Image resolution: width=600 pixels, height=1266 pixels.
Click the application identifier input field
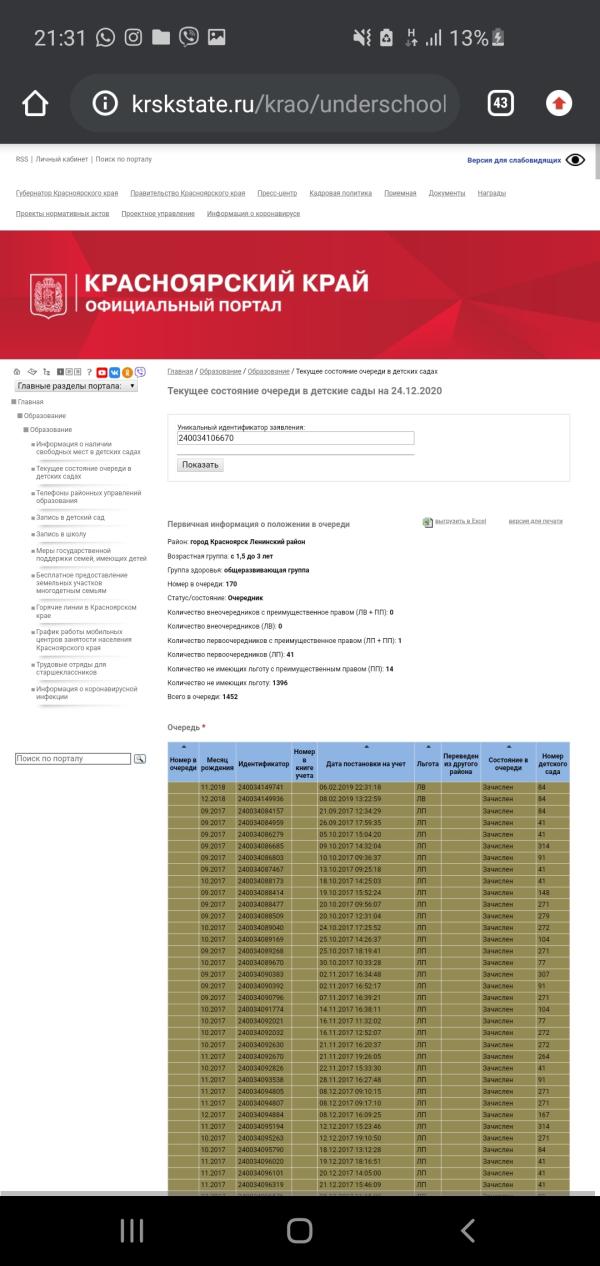pos(295,438)
